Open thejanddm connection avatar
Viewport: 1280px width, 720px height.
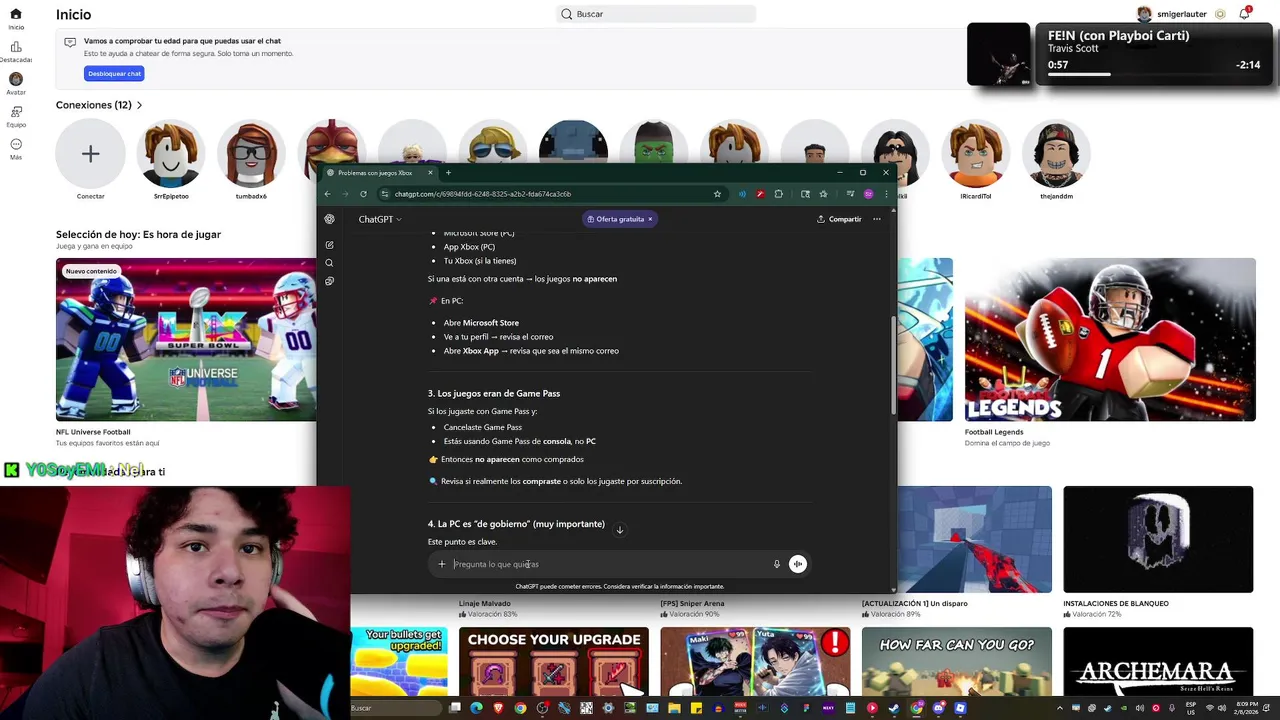click(1056, 154)
